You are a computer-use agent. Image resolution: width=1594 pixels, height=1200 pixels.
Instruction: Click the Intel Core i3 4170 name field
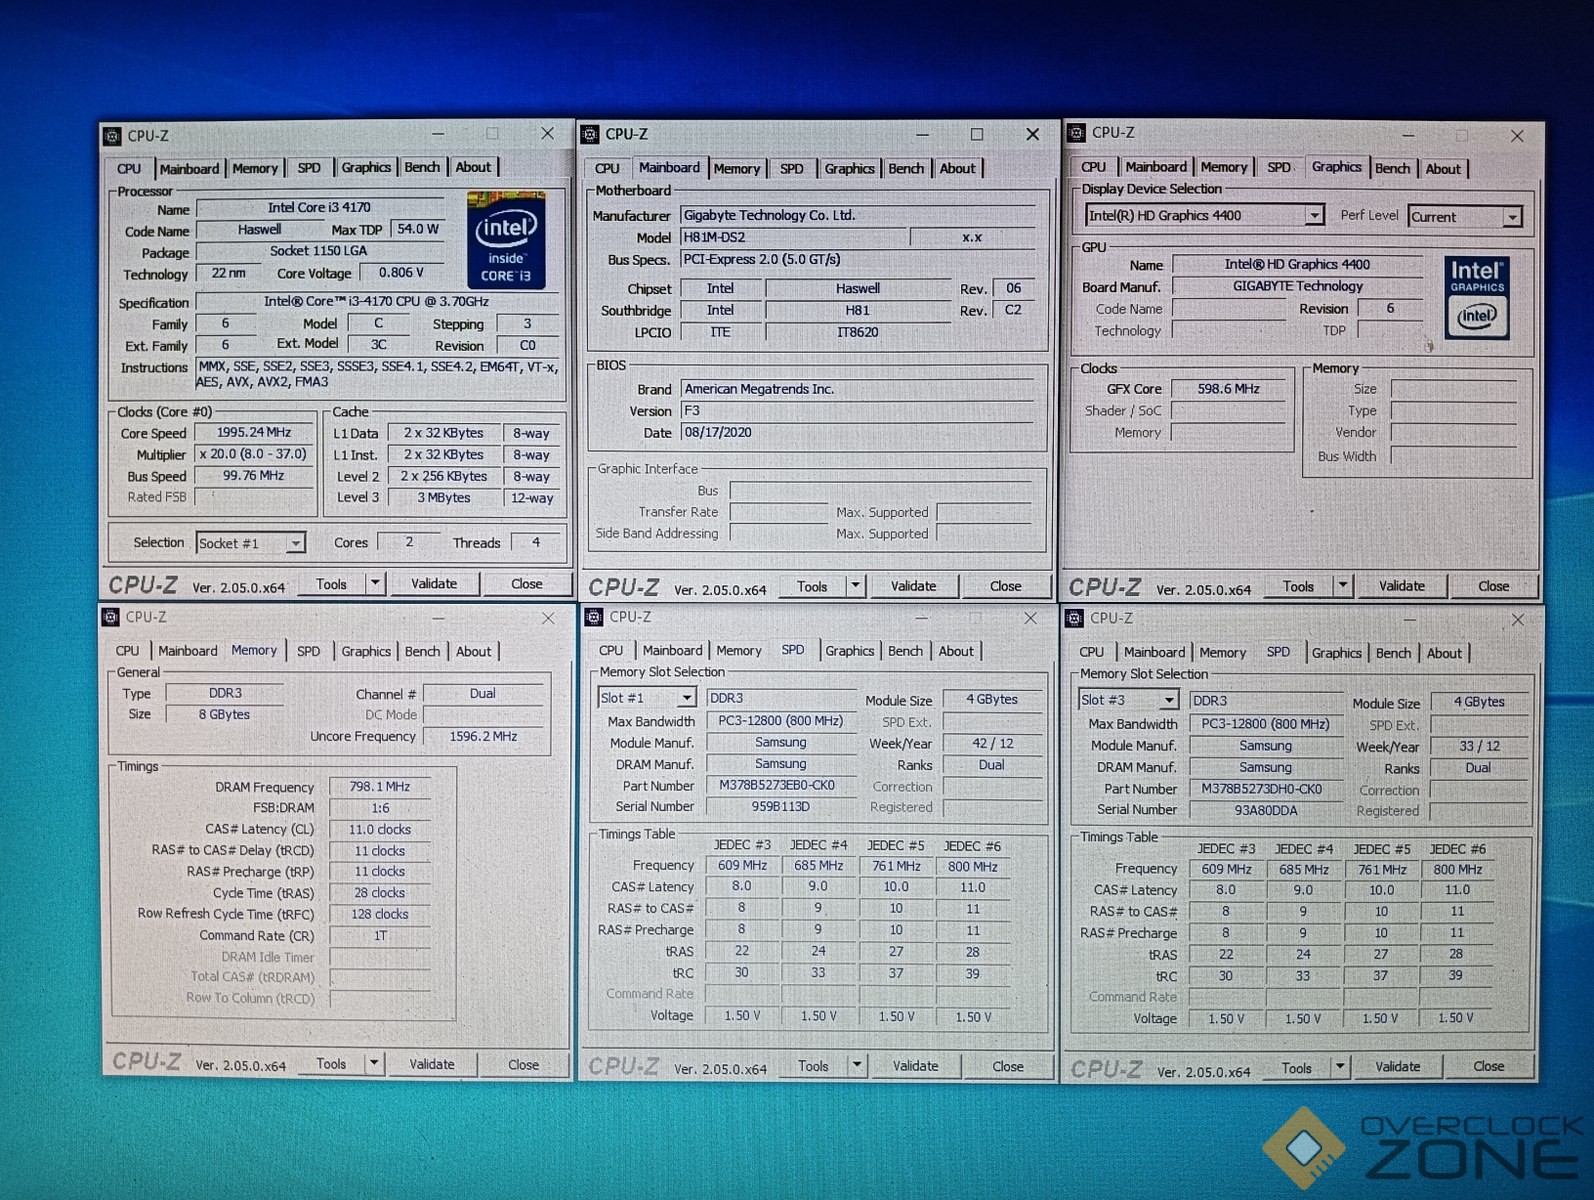click(320, 208)
